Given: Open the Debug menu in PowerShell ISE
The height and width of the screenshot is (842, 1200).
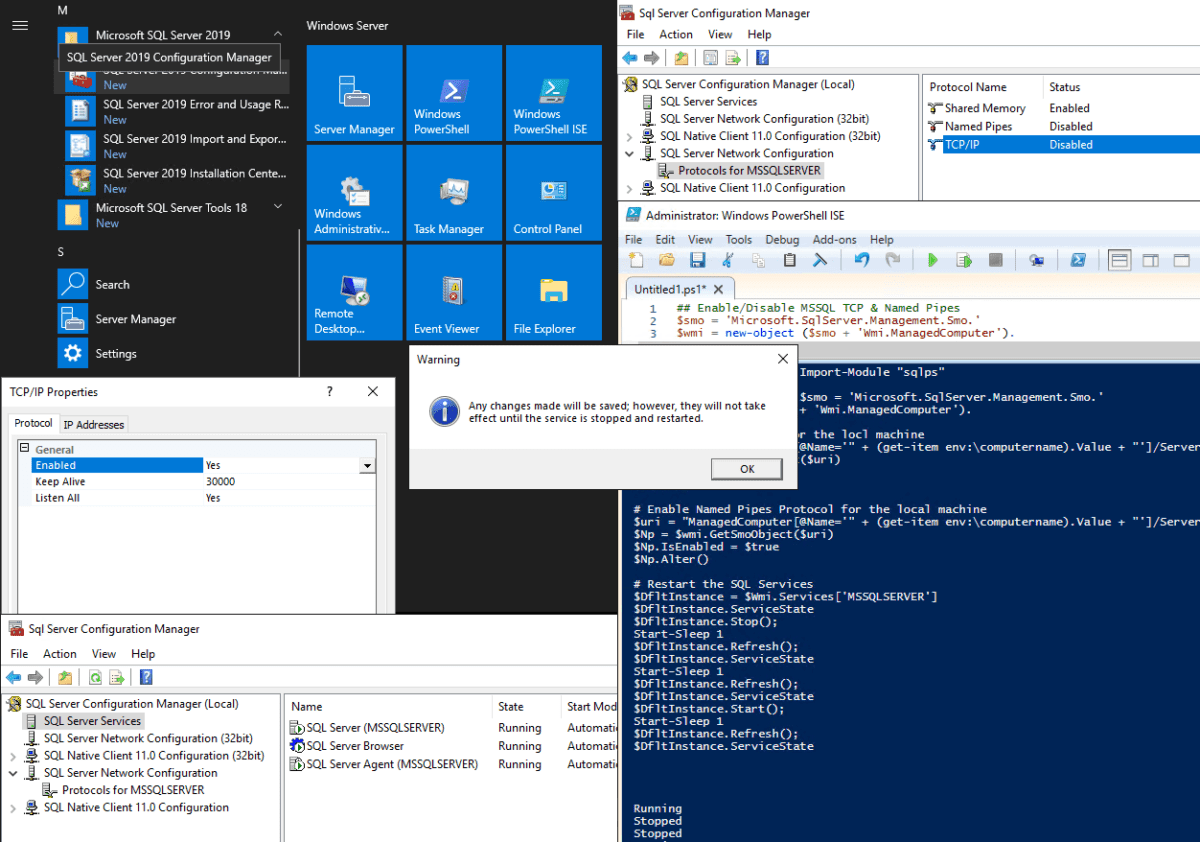Looking at the screenshot, I should coord(782,240).
